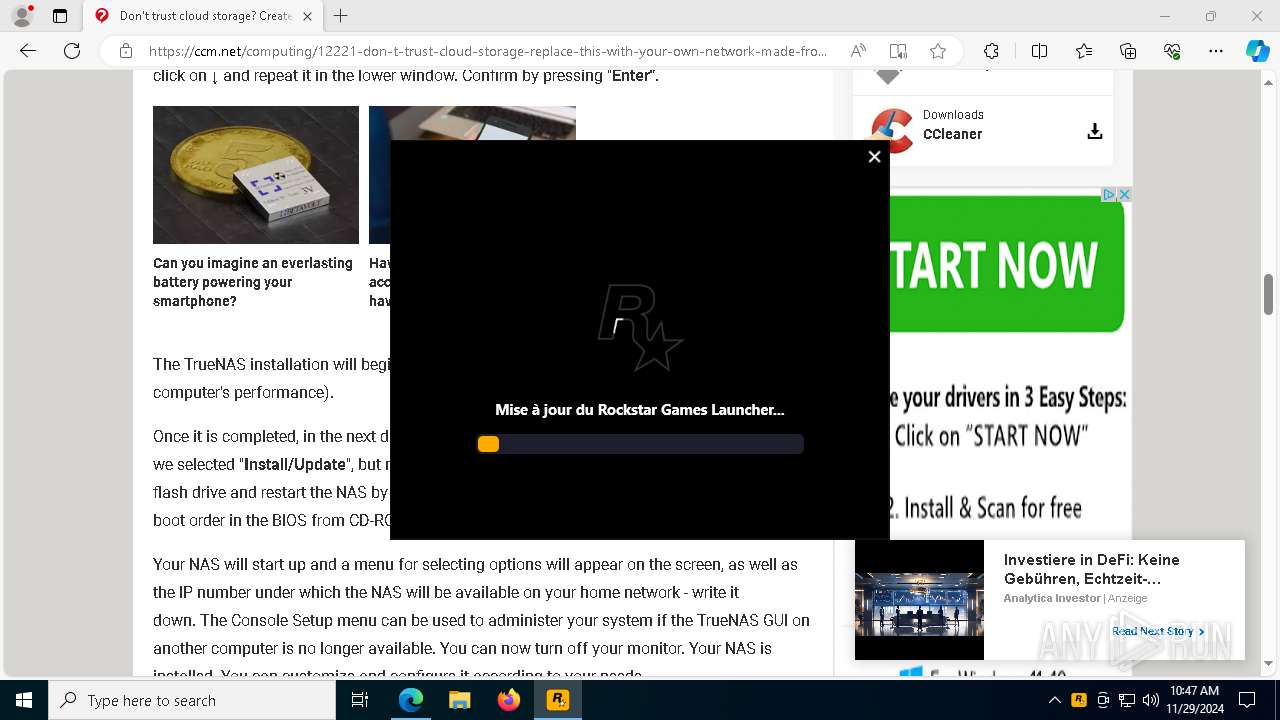Click the taskbar search box
The height and width of the screenshot is (720, 1280).
point(192,700)
